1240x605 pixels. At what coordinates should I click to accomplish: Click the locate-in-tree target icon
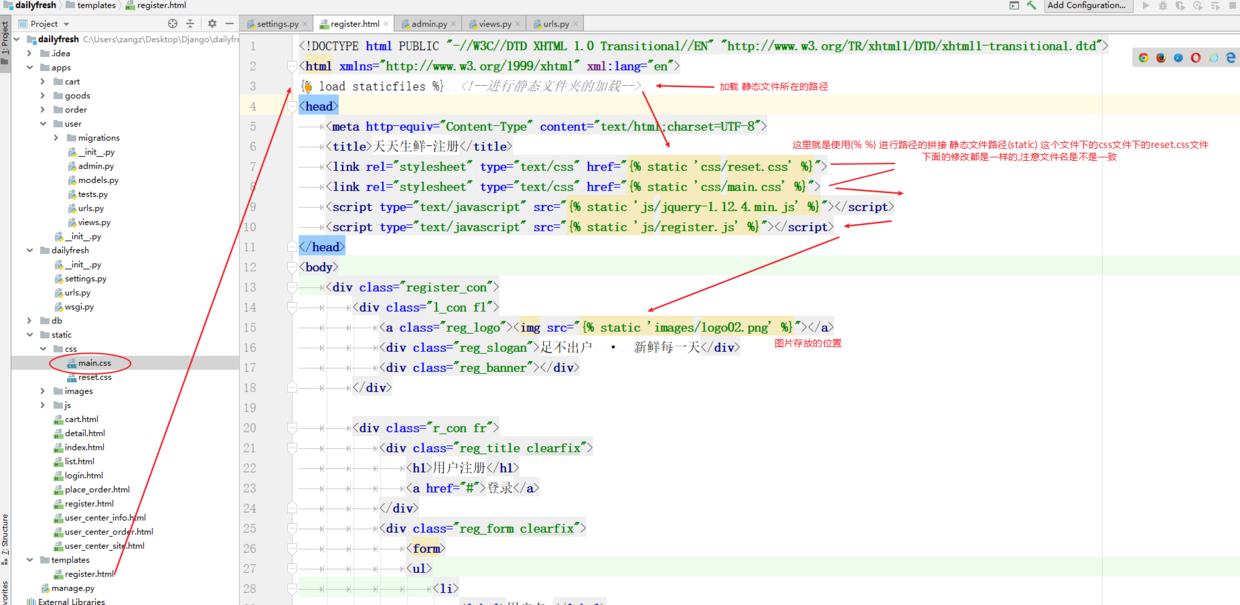click(x=172, y=23)
